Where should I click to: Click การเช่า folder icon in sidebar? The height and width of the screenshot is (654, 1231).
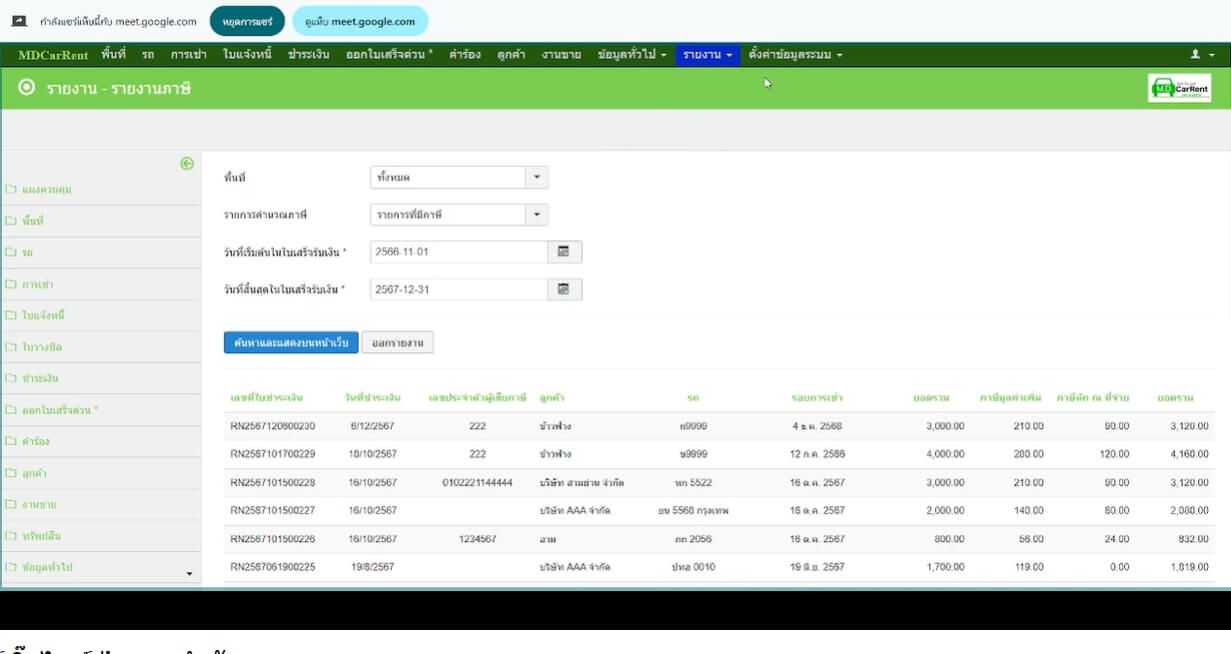tap(10, 284)
